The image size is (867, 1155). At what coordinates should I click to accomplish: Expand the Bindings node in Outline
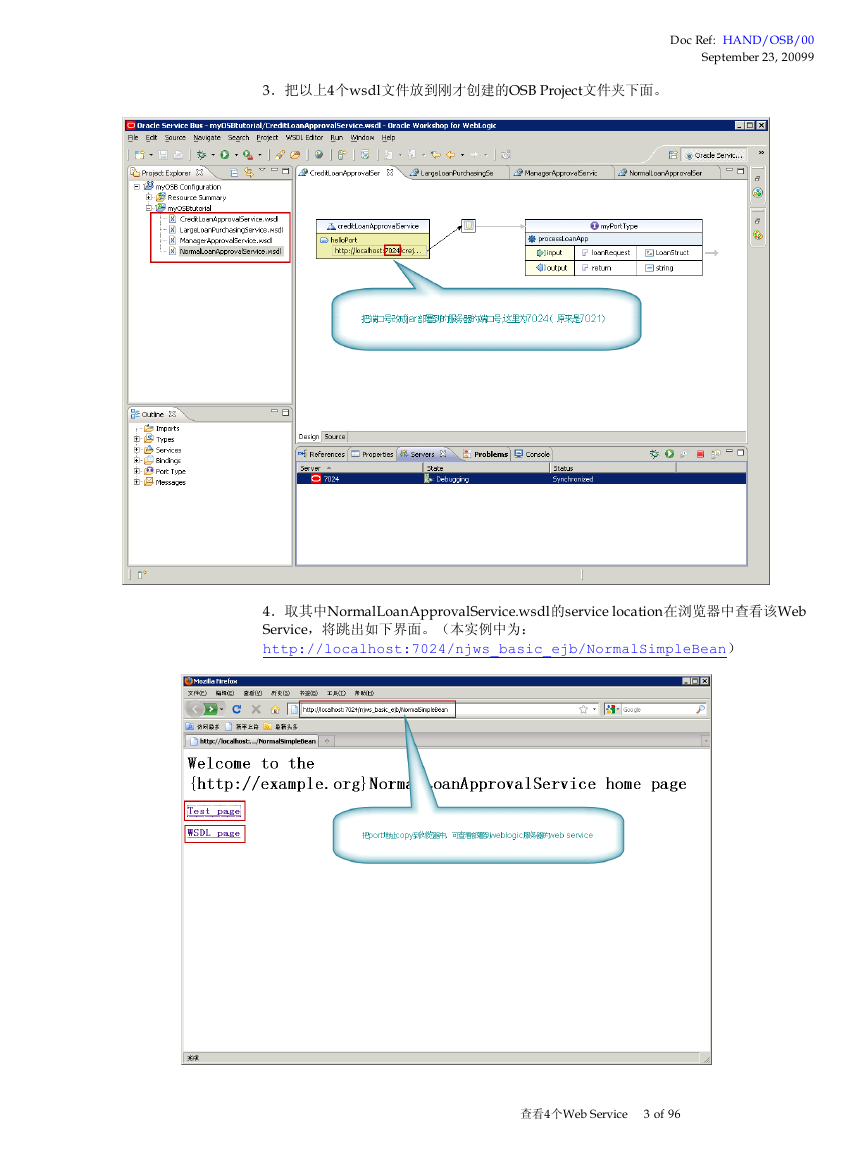(x=136, y=460)
